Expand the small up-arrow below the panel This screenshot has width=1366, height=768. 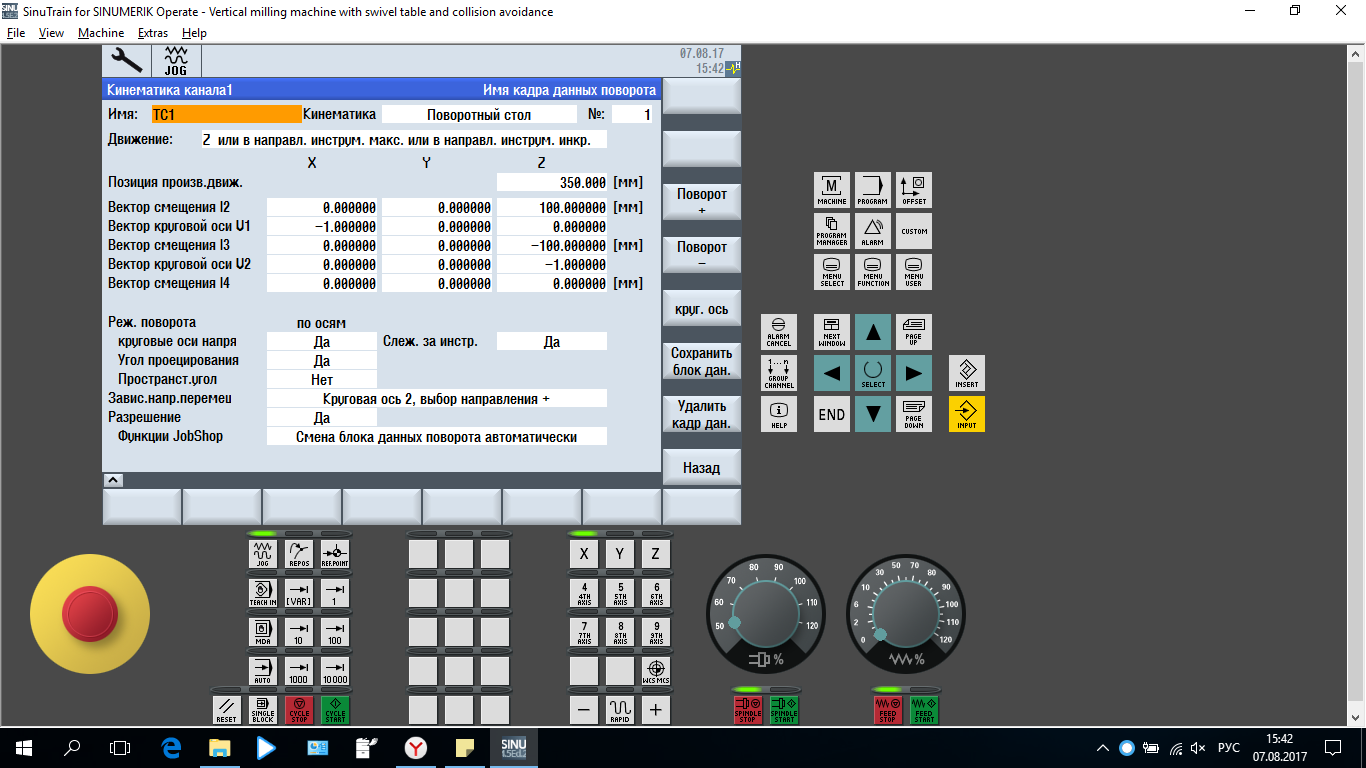click(x=113, y=480)
